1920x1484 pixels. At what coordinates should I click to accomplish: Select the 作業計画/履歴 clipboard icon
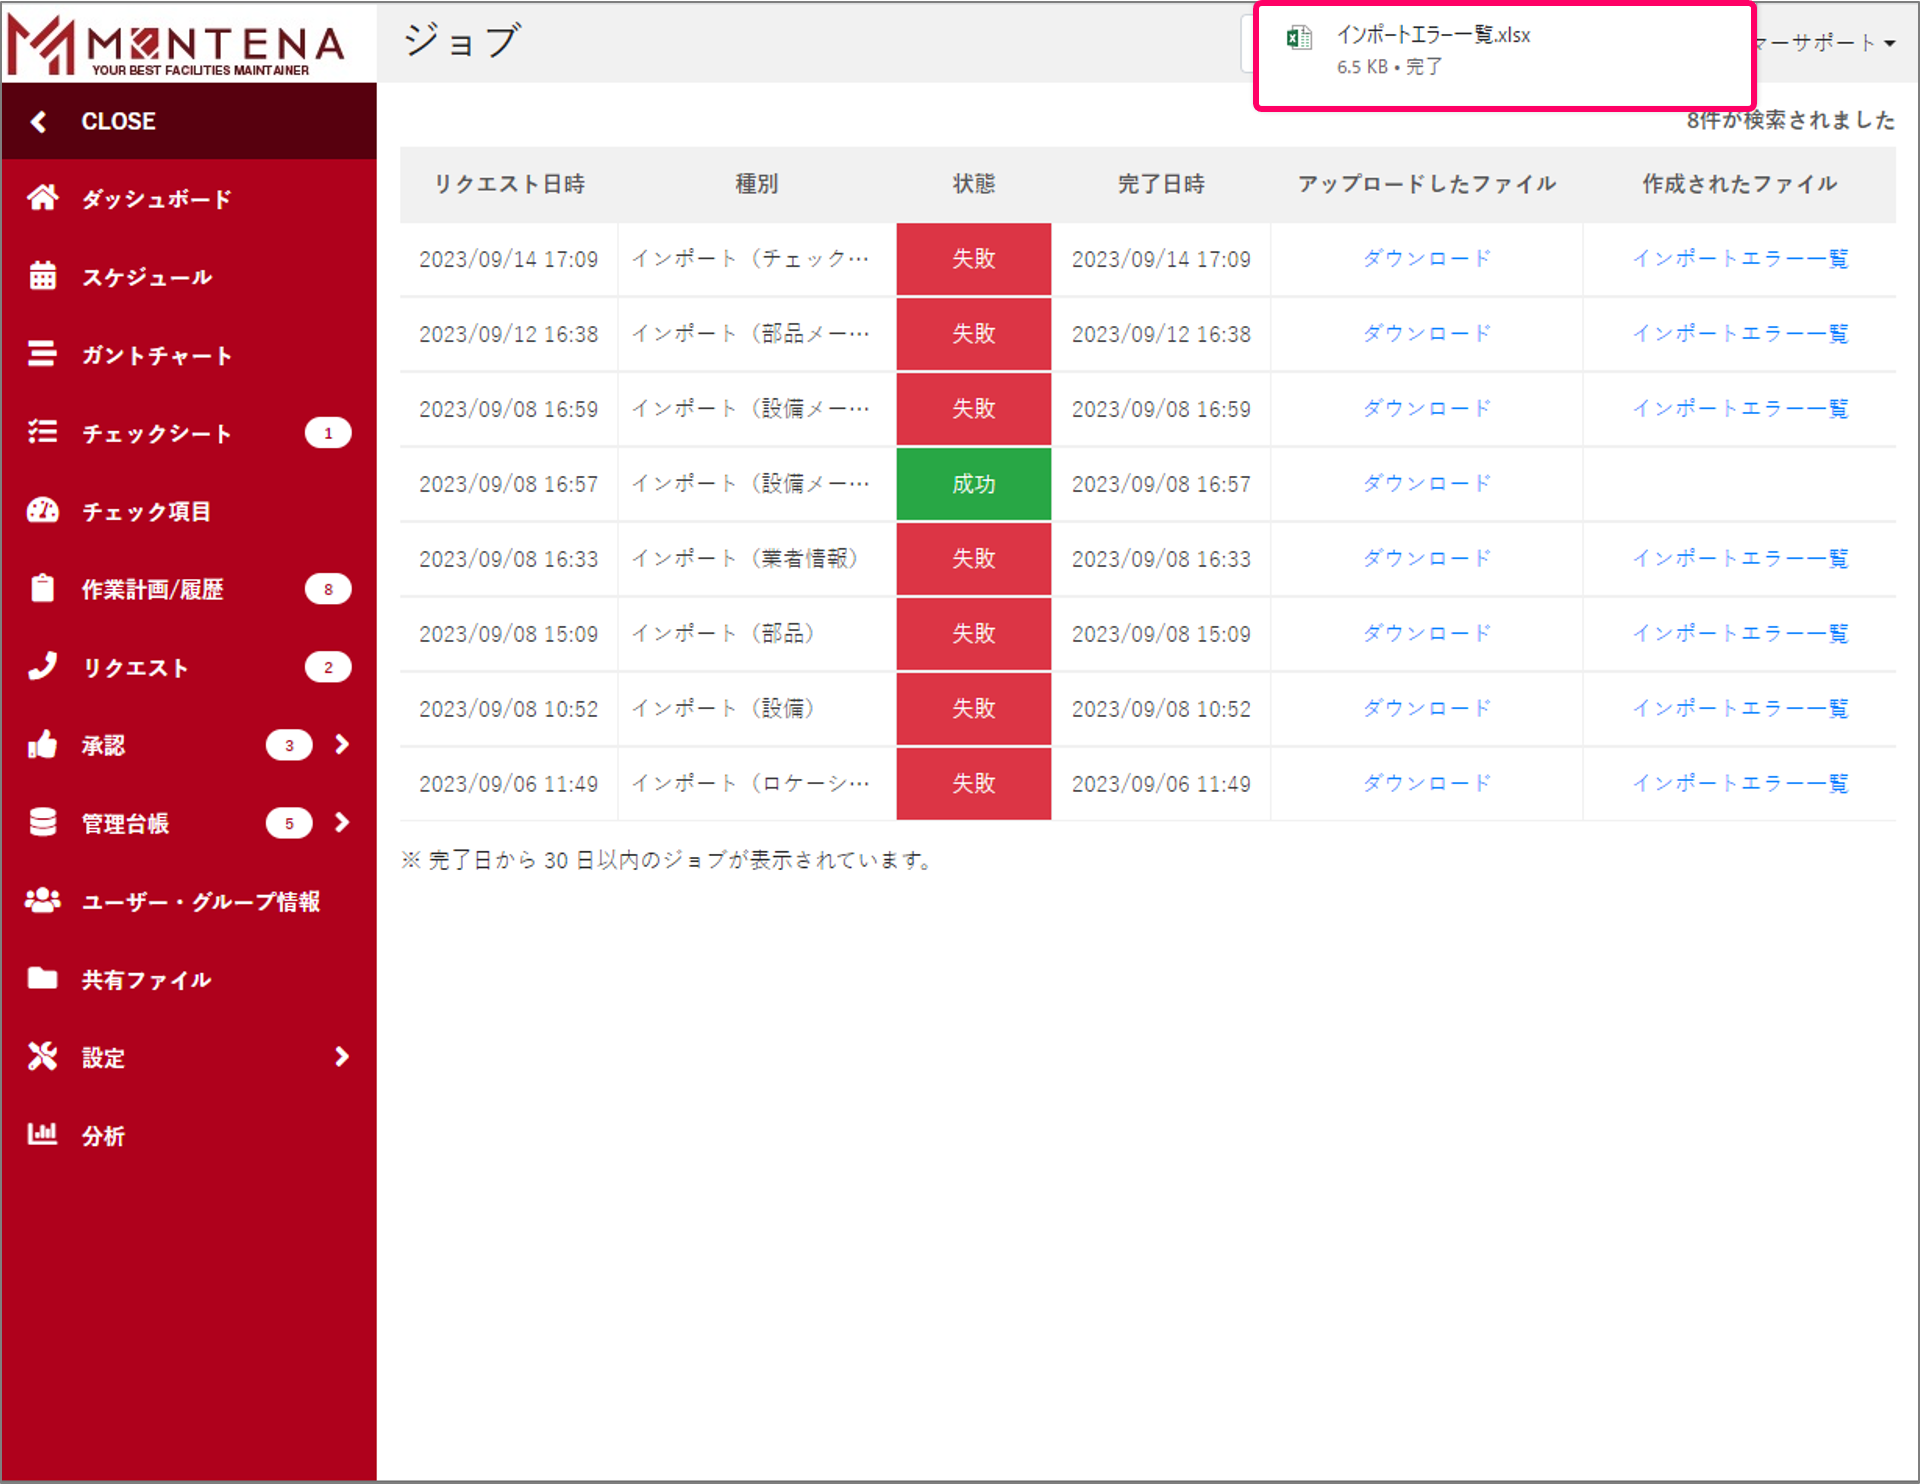pos(43,589)
